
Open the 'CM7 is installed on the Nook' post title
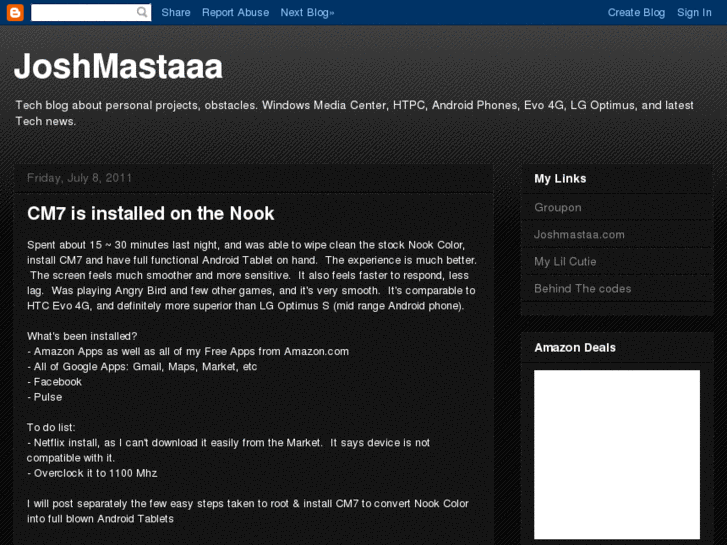[x=151, y=213]
